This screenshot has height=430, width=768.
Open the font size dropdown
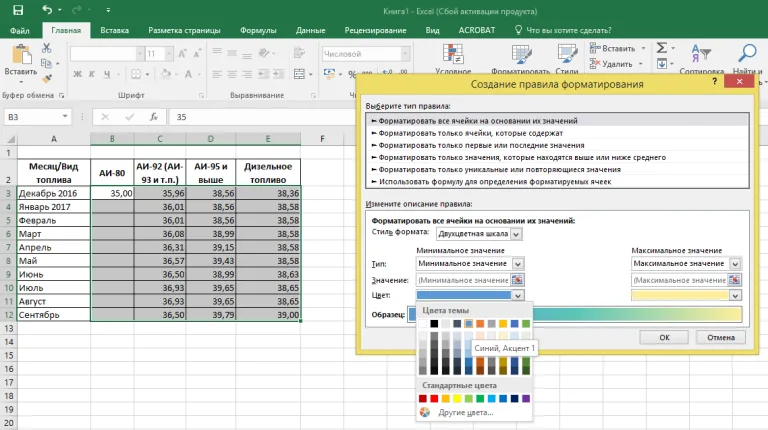click(169, 53)
